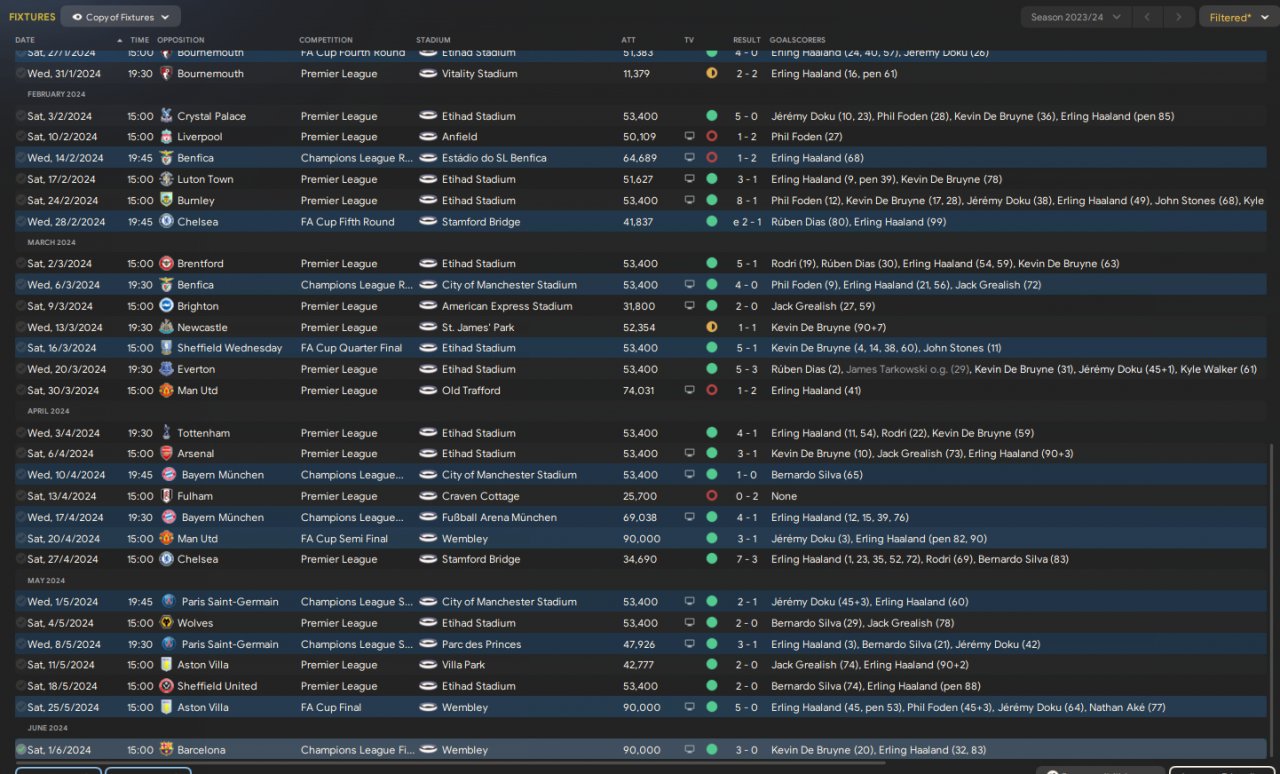Image resolution: width=1280 pixels, height=774 pixels.
Task: Click the Sheffield United club badge
Action: coord(166,686)
